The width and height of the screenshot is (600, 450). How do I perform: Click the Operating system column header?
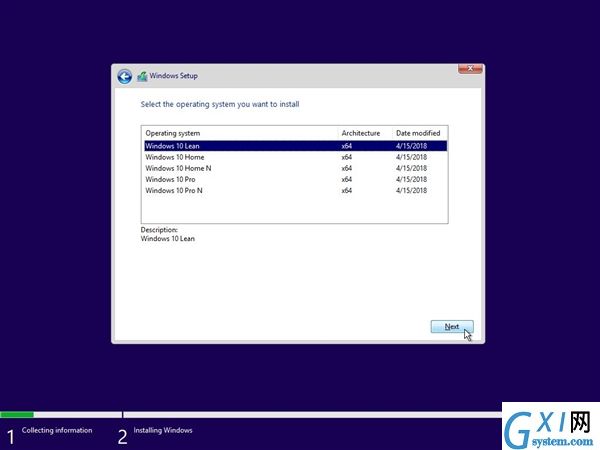coord(240,133)
